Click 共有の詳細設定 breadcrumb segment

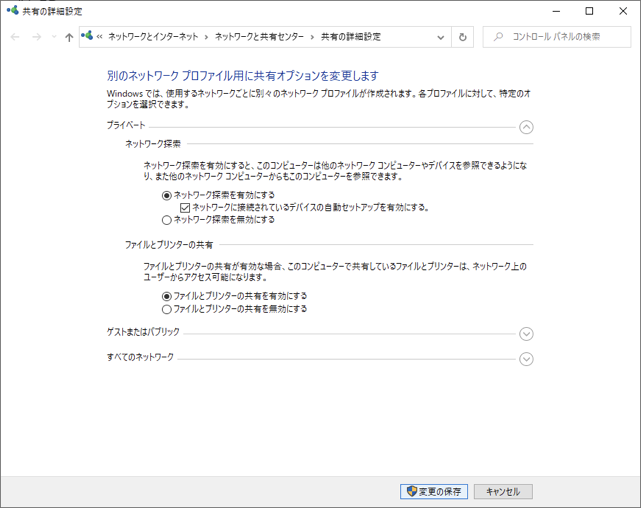pos(351,37)
